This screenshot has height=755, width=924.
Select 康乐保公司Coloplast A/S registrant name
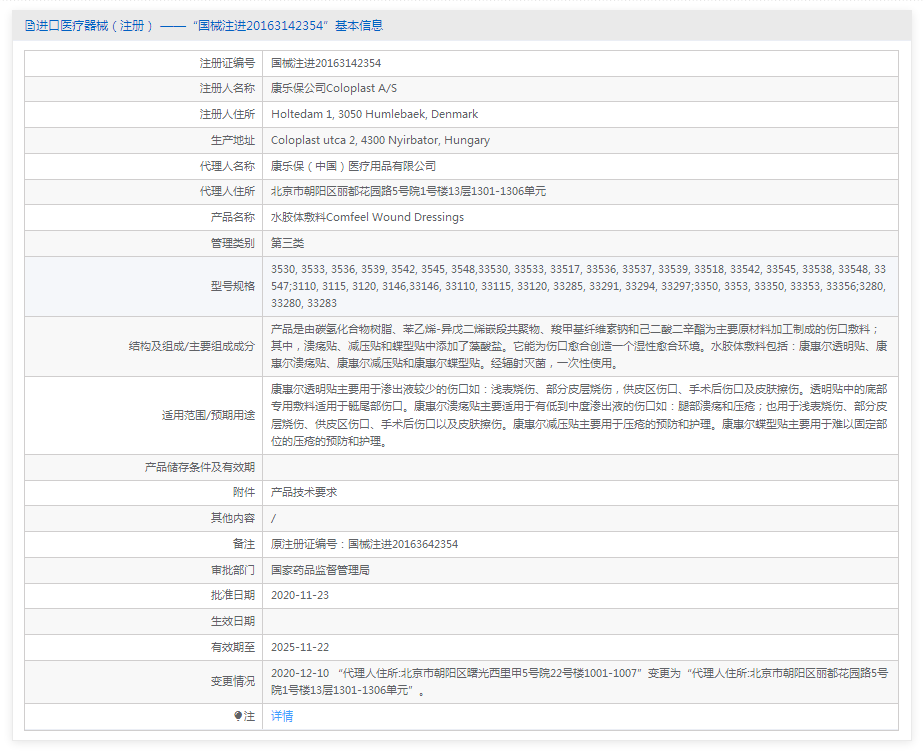334,88
